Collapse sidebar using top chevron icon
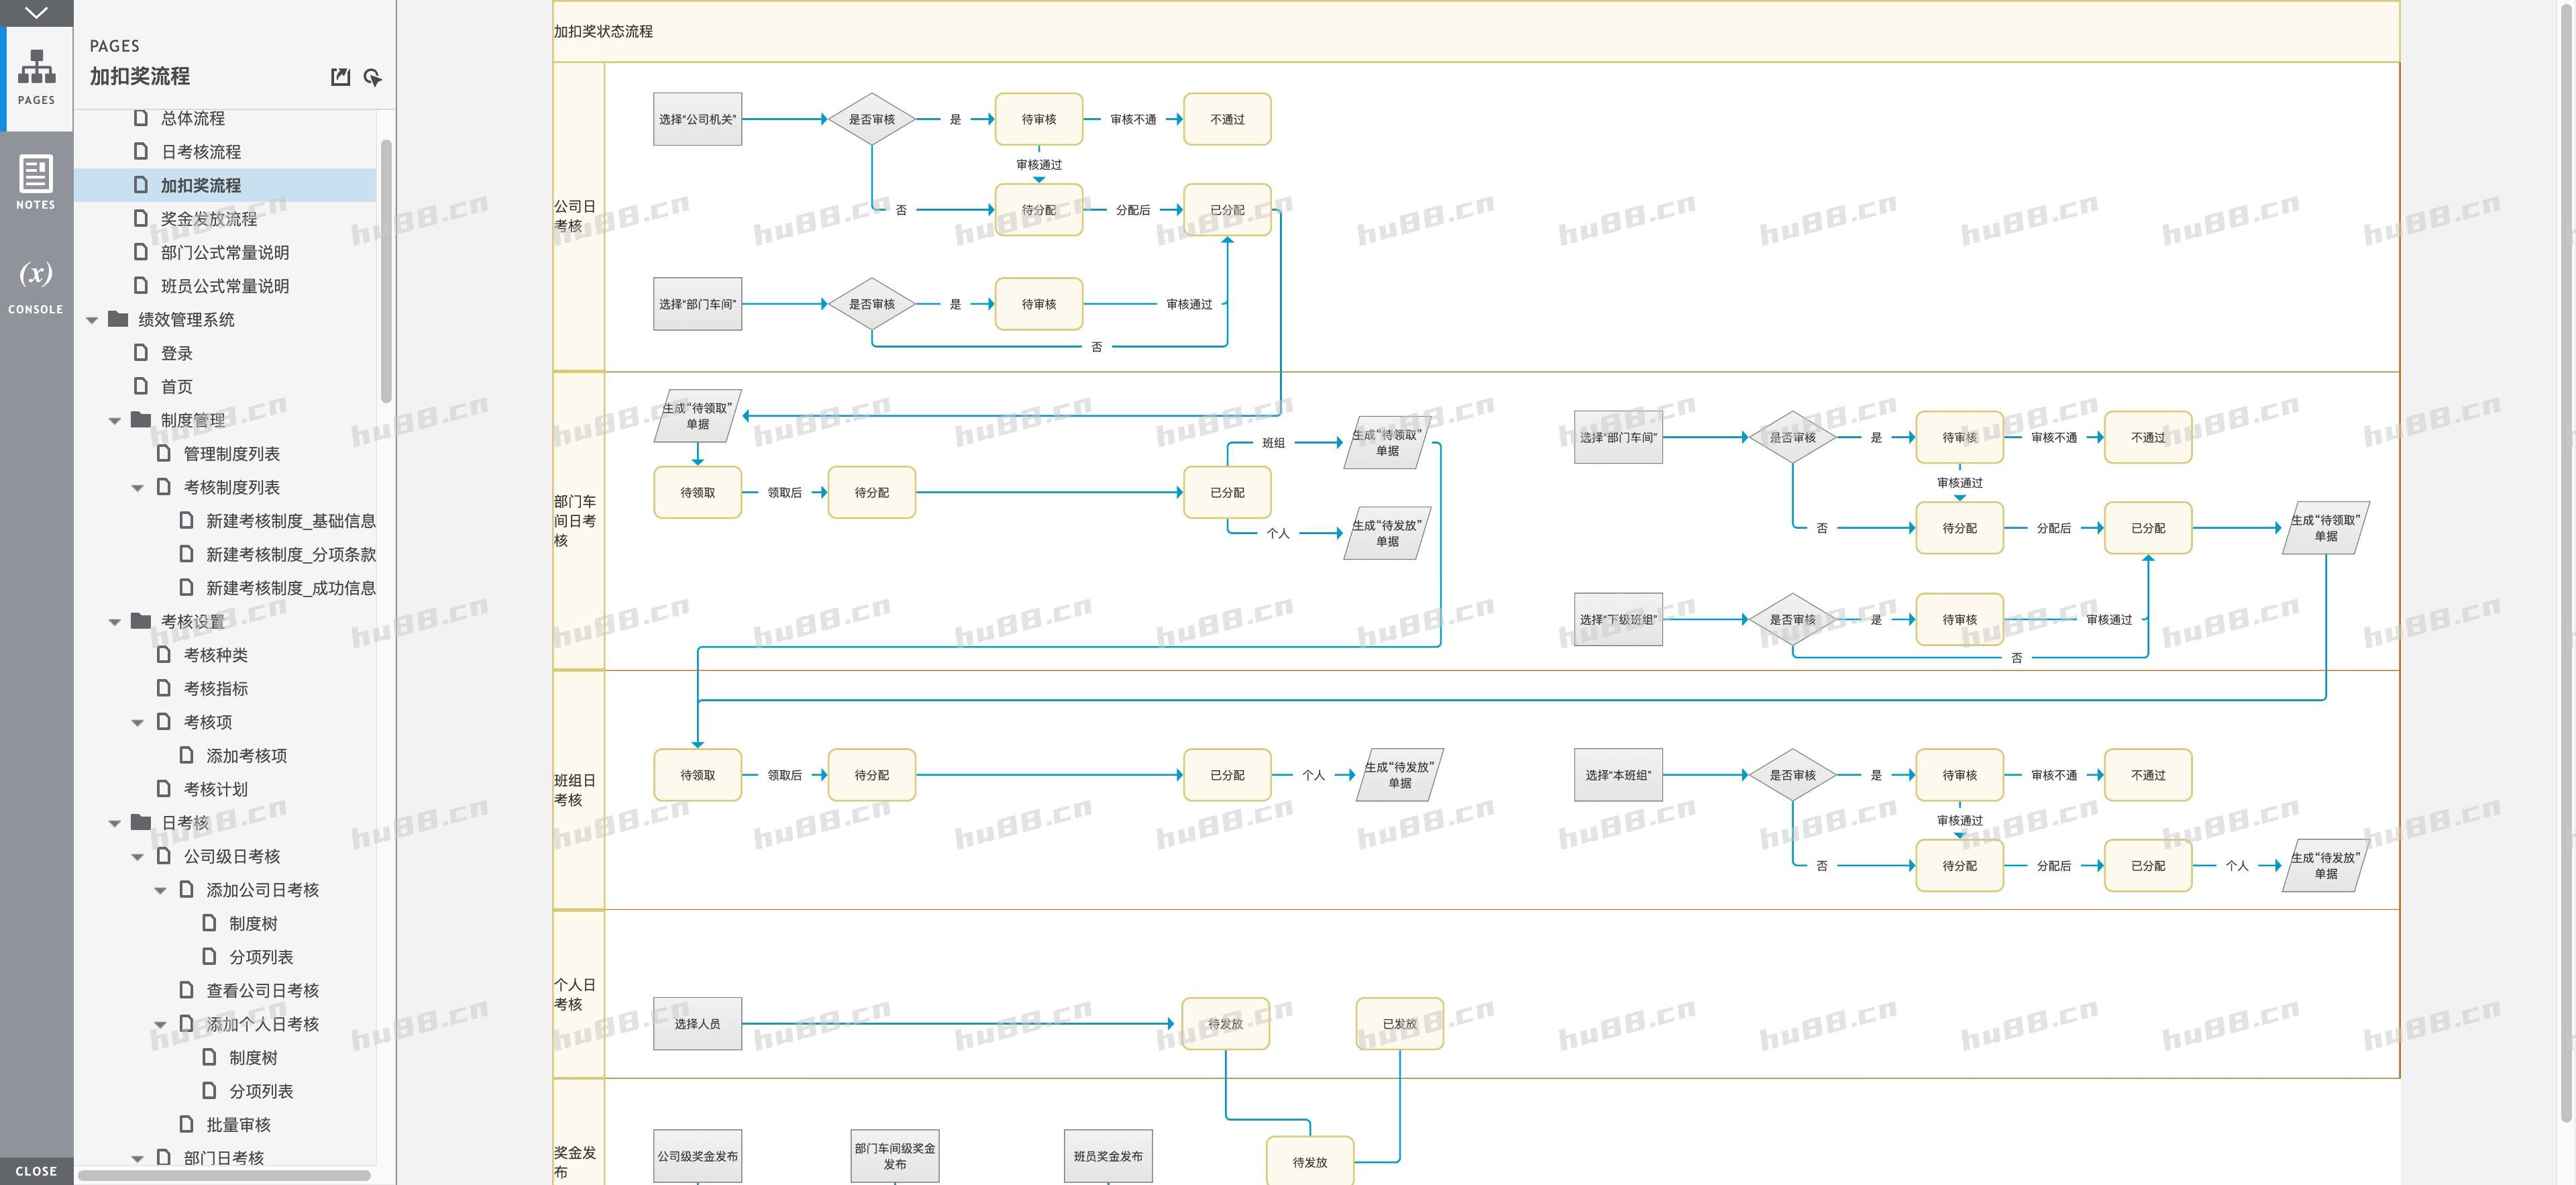This screenshot has height=1185, width=2576. [x=36, y=13]
